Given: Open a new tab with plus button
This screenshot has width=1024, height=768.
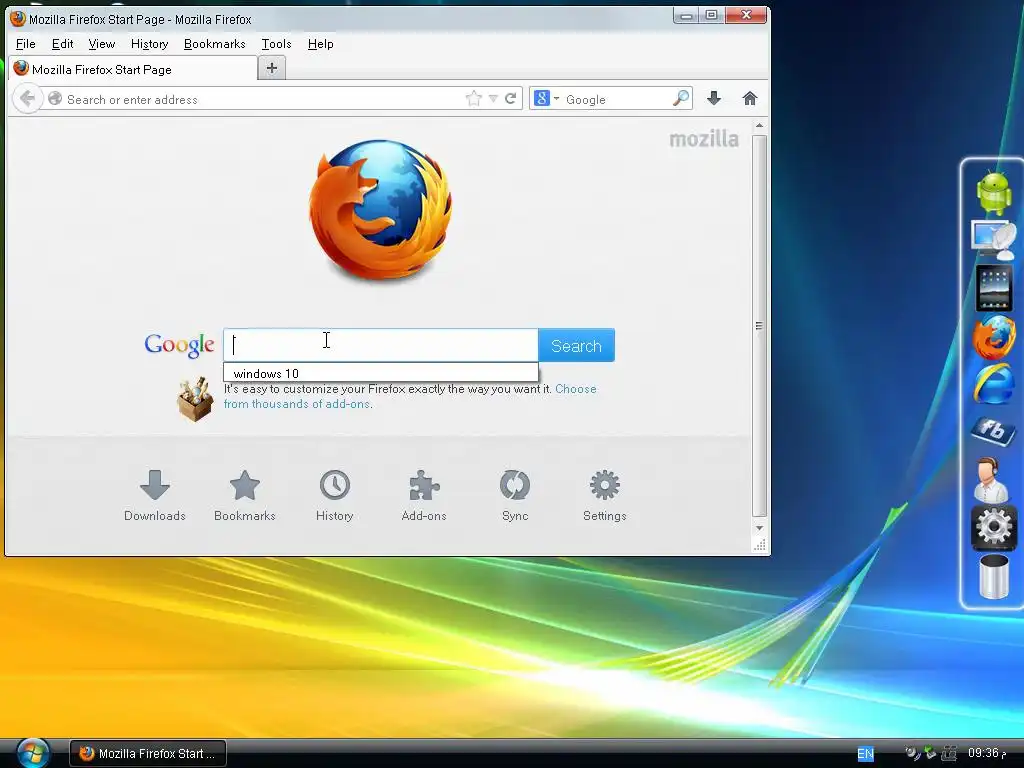Looking at the screenshot, I should pos(272,68).
